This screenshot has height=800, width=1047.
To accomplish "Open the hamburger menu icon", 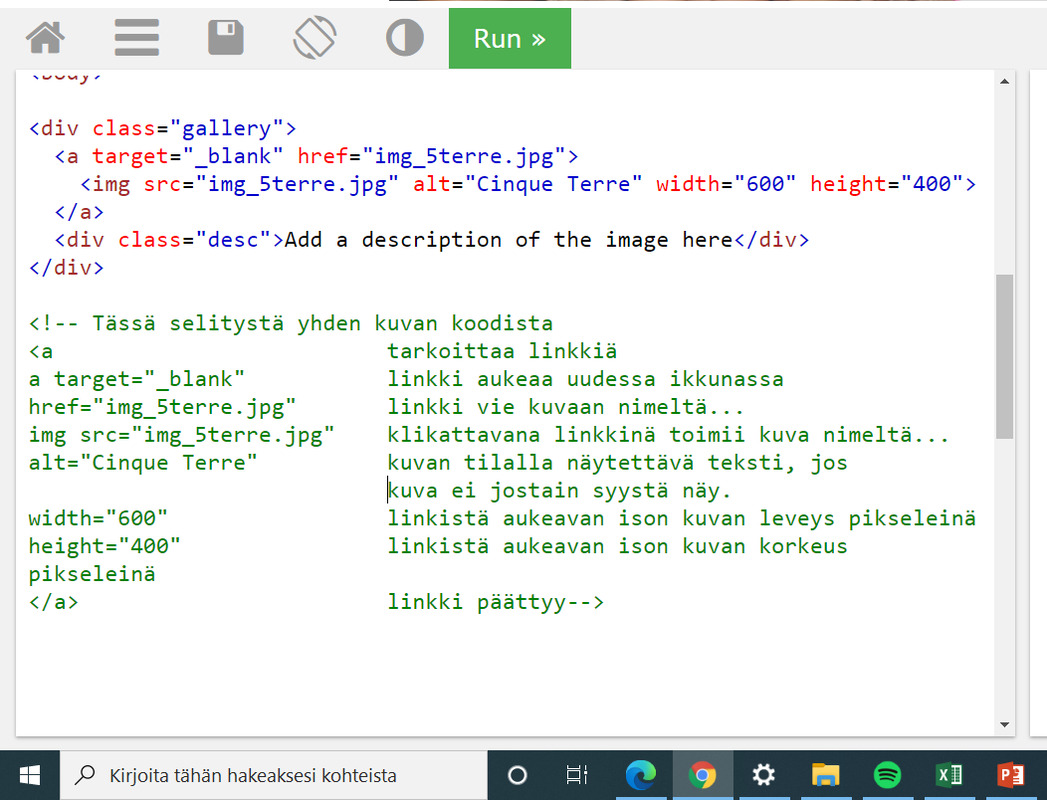I will pos(137,38).
